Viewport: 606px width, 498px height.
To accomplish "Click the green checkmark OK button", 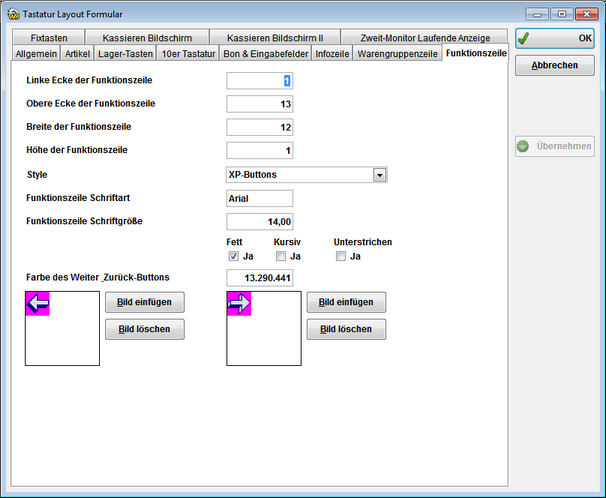I will [555, 38].
